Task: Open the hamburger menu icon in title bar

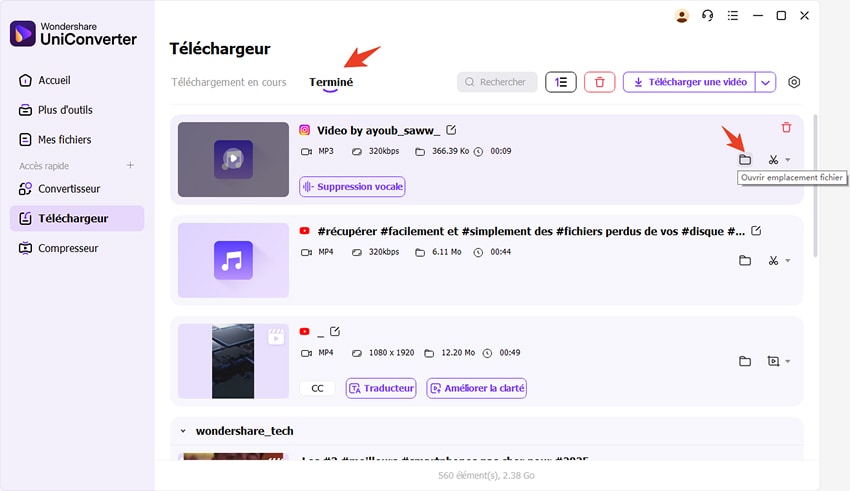Action: [x=732, y=16]
